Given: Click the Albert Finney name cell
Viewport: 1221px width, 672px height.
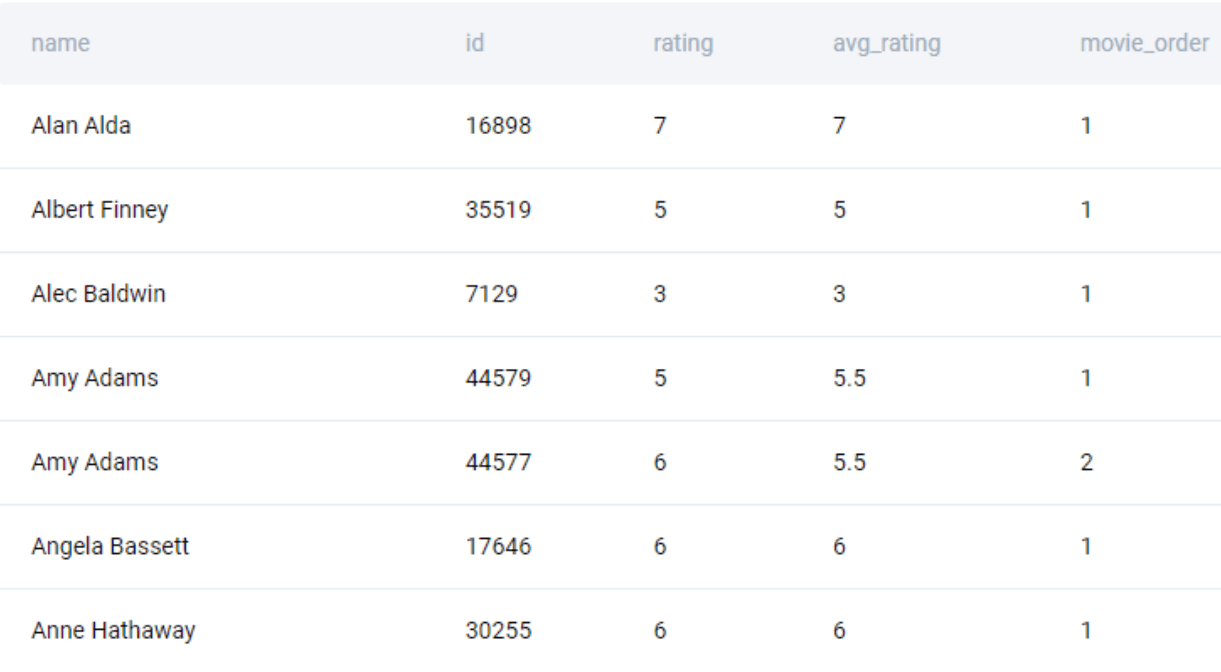Looking at the screenshot, I should [x=100, y=210].
